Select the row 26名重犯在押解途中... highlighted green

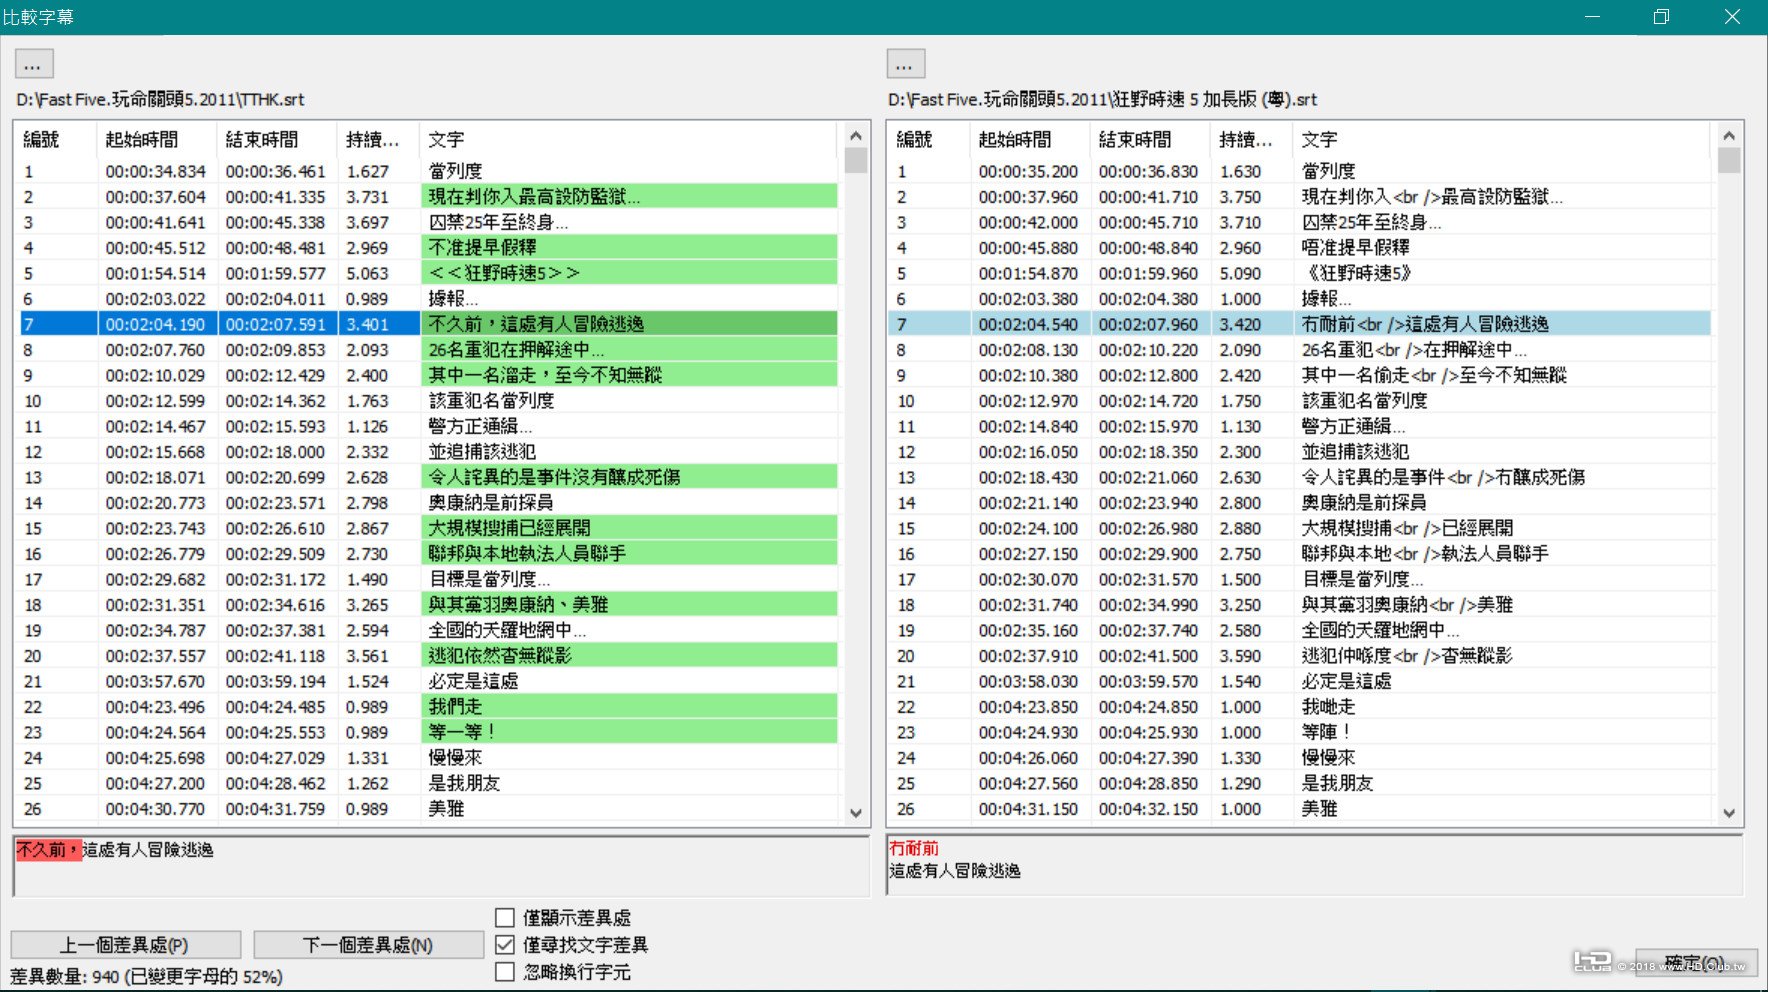click(428, 350)
